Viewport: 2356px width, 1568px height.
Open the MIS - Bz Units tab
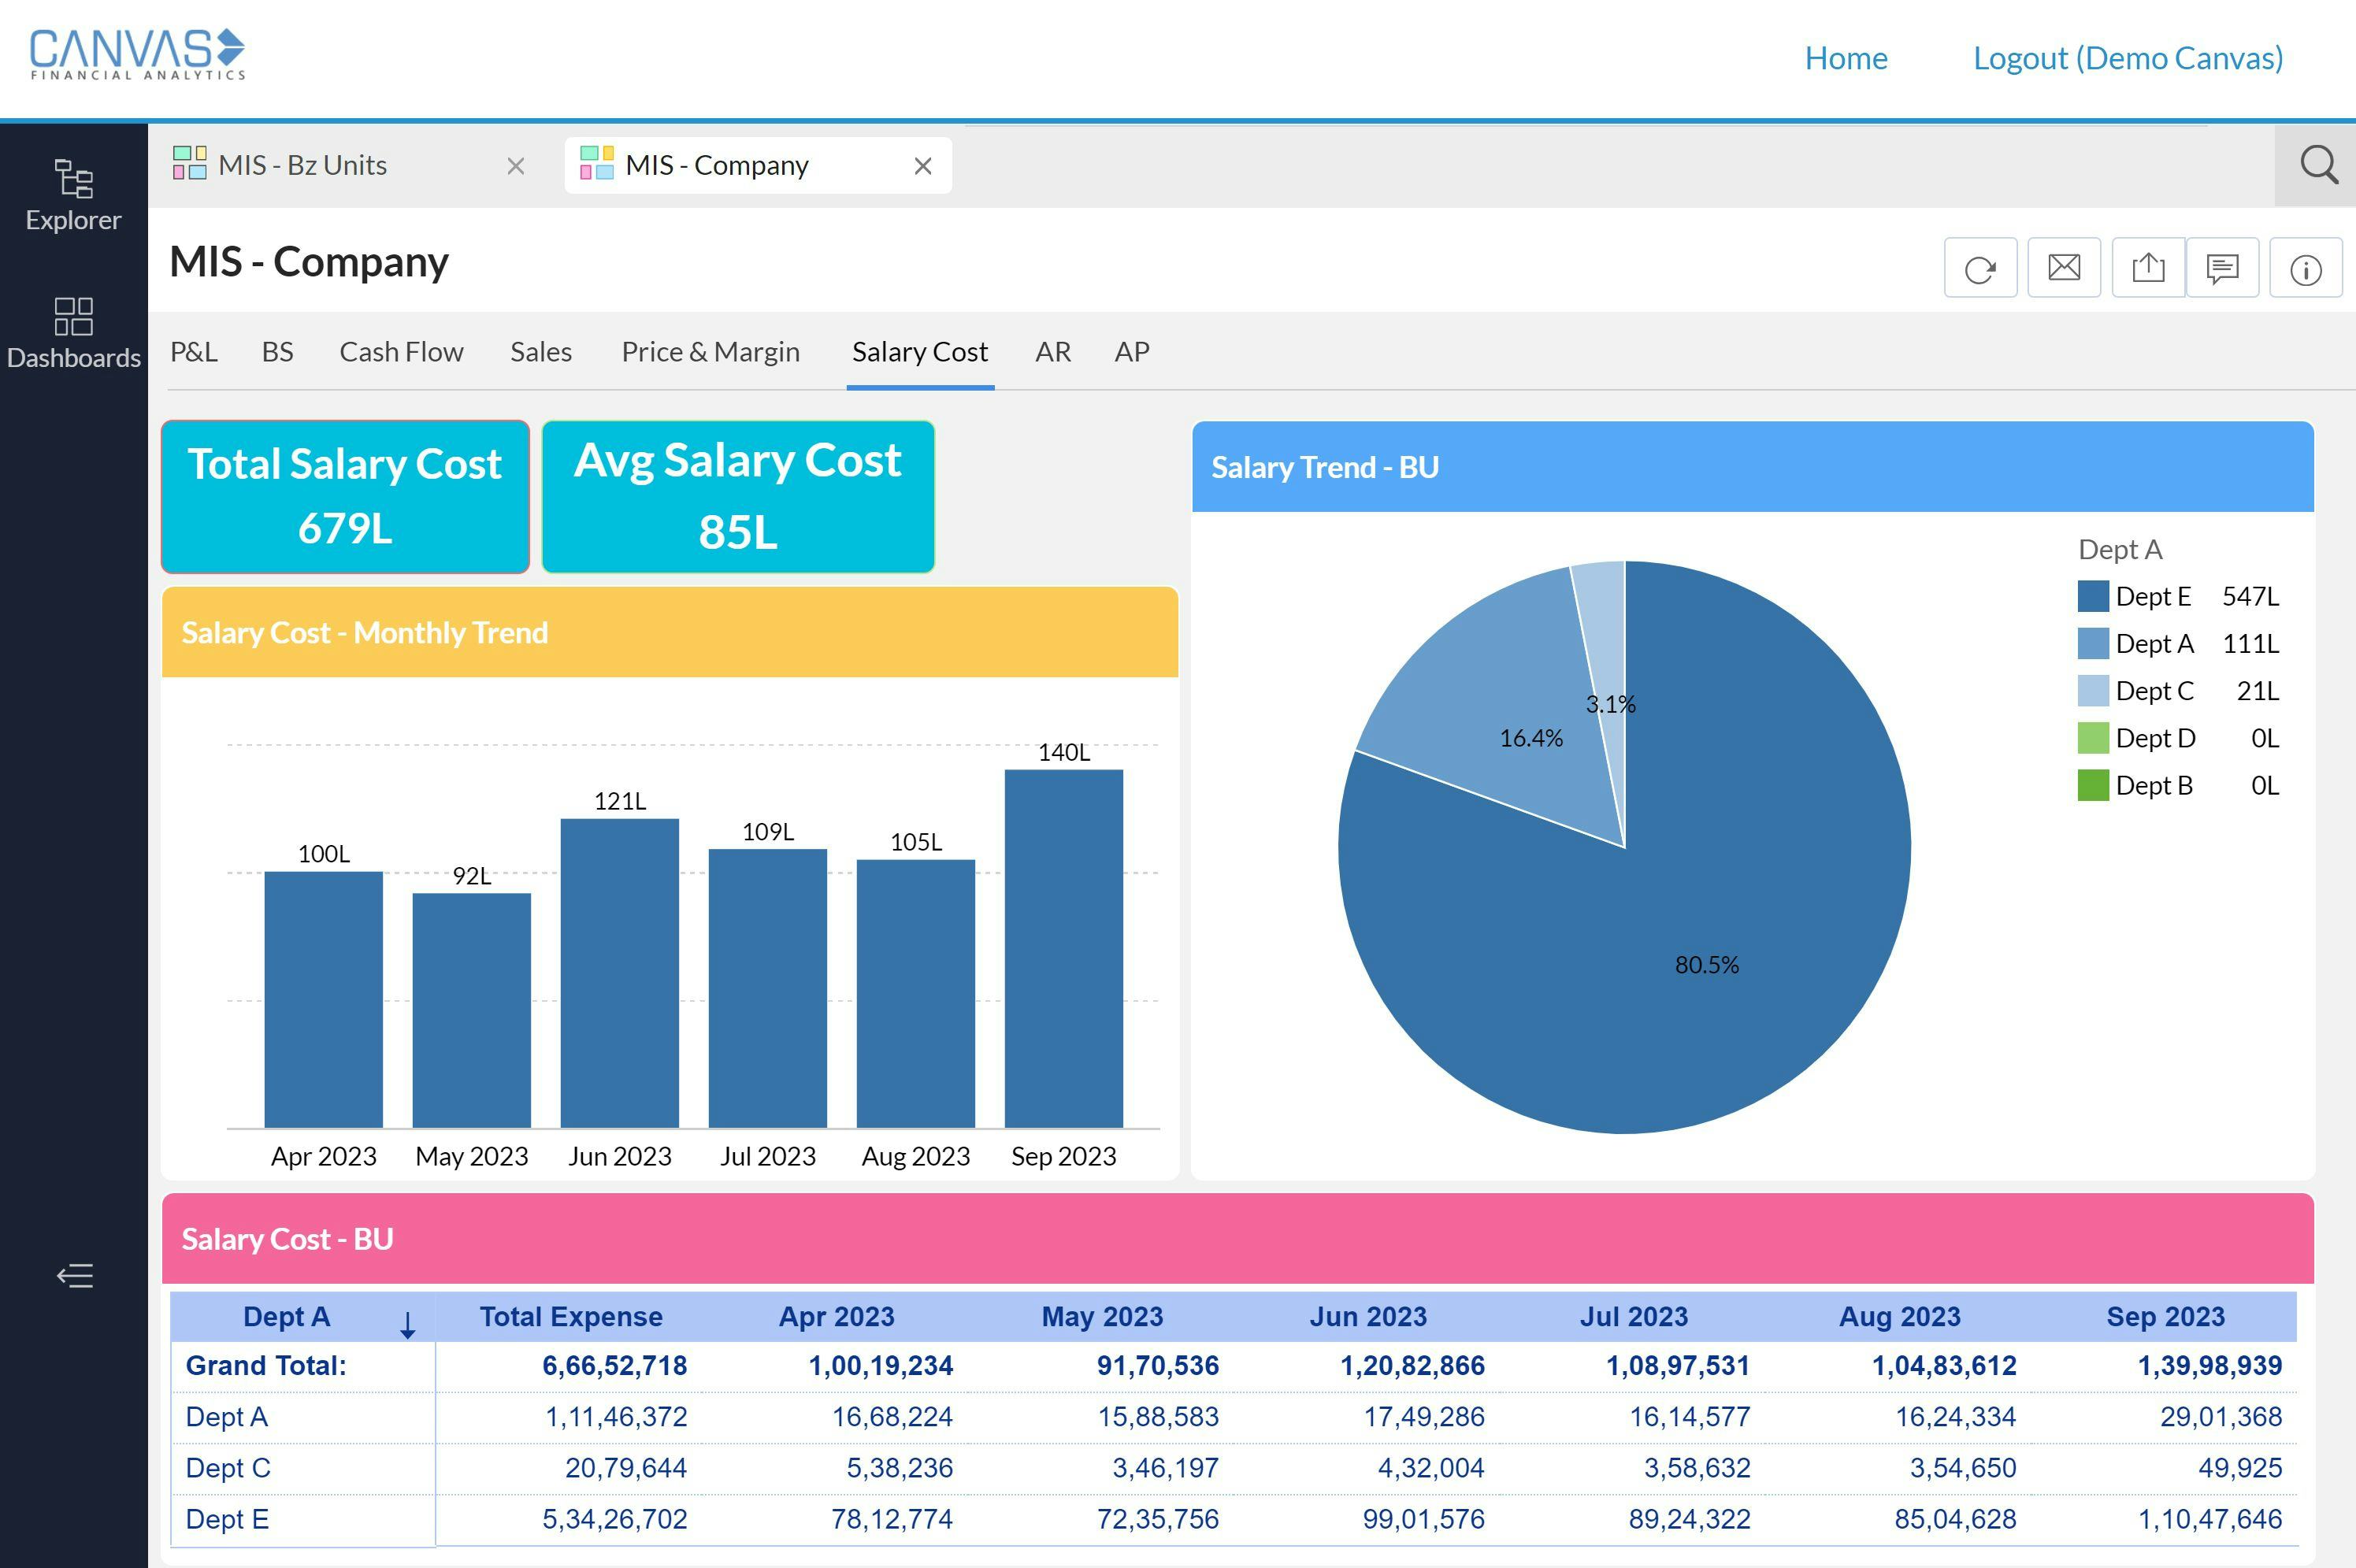(x=302, y=165)
